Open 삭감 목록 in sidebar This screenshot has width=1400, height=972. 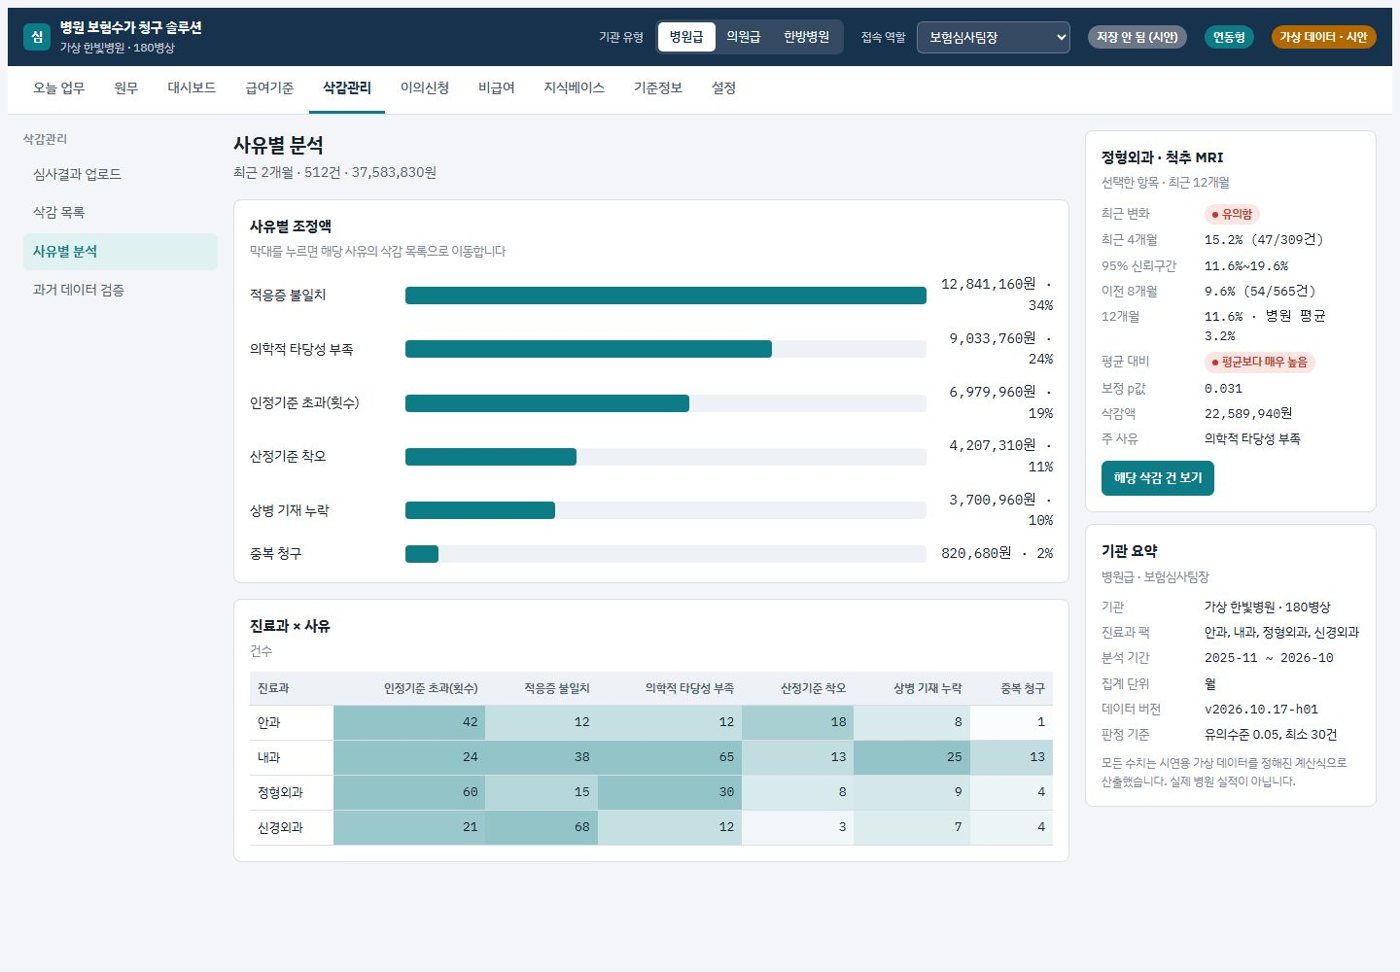coord(120,213)
